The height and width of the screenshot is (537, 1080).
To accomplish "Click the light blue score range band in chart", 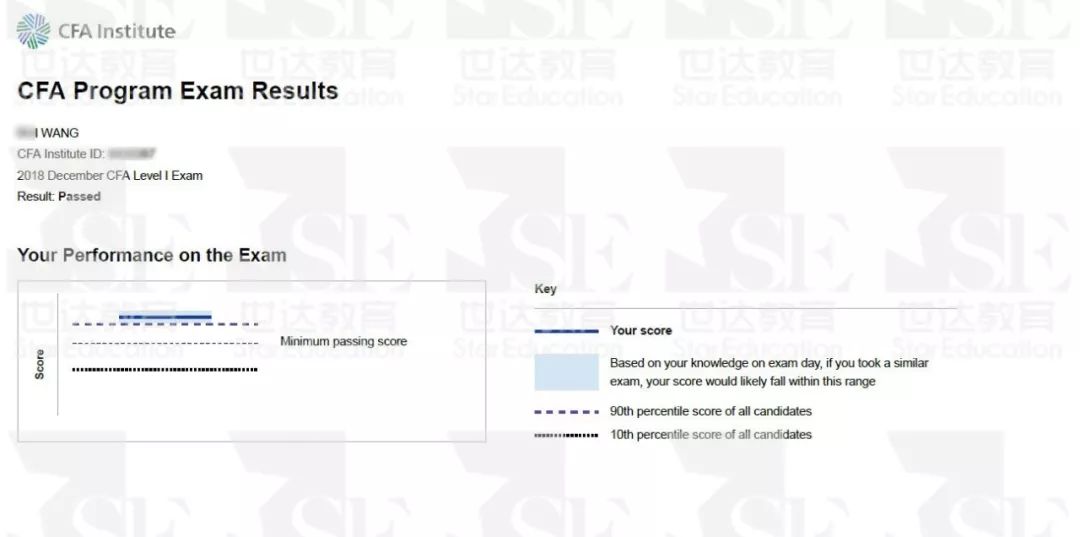I will click(165, 316).
